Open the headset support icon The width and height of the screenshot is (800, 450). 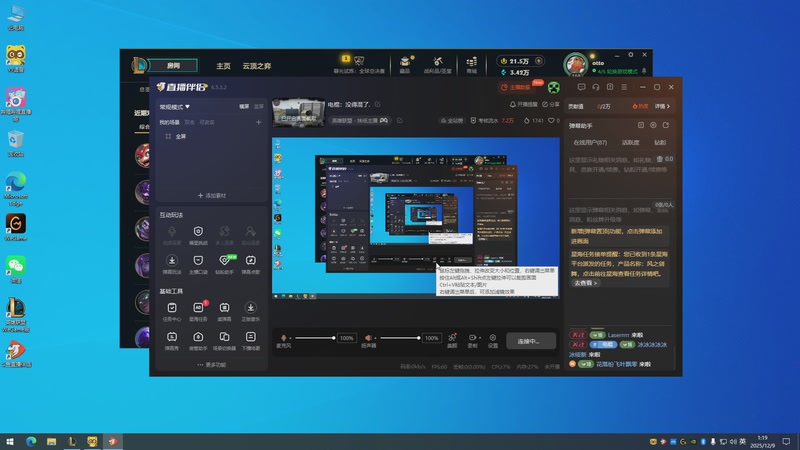[595, 87]
